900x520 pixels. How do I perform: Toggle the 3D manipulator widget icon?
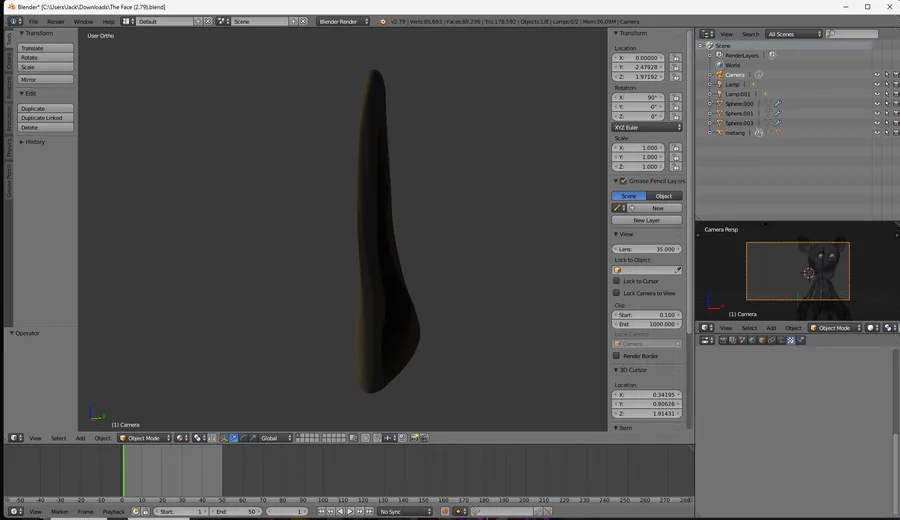(x=224, y=438)
